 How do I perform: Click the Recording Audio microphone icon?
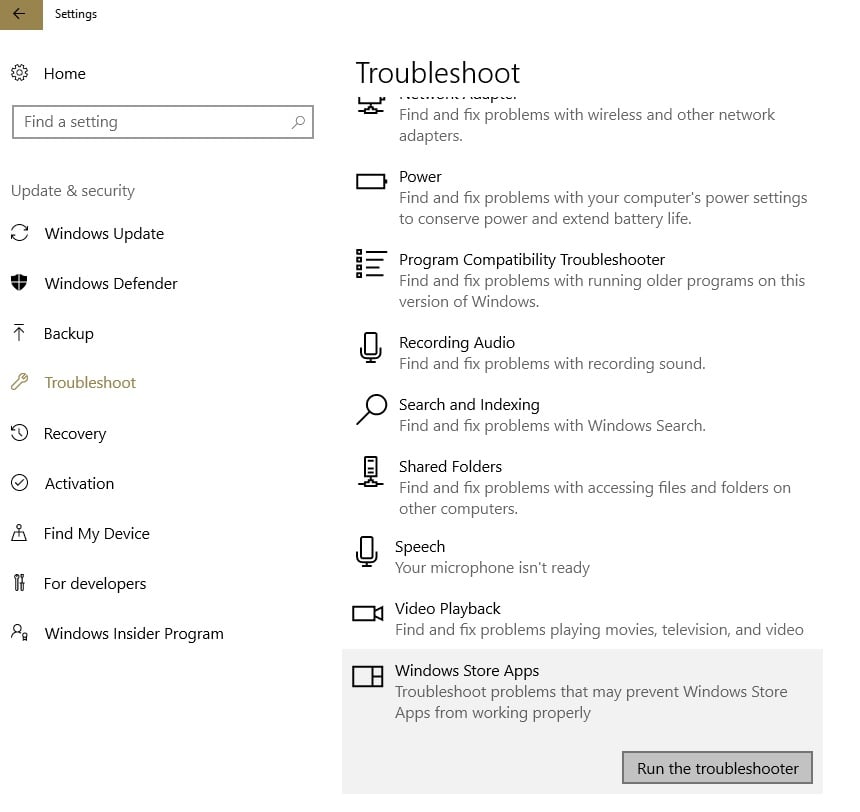(x=370, y=347)
